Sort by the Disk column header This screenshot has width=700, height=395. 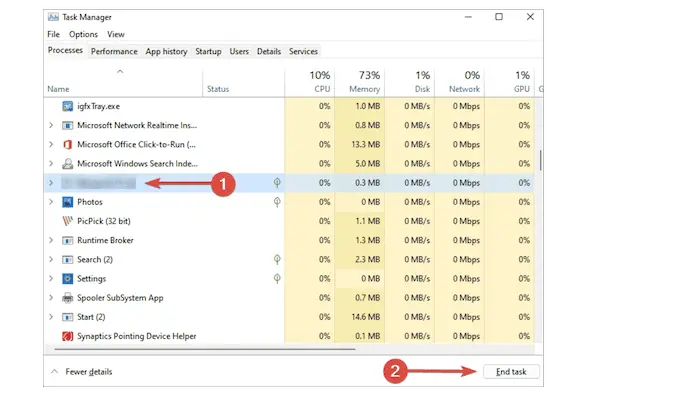tap(410, 82)
